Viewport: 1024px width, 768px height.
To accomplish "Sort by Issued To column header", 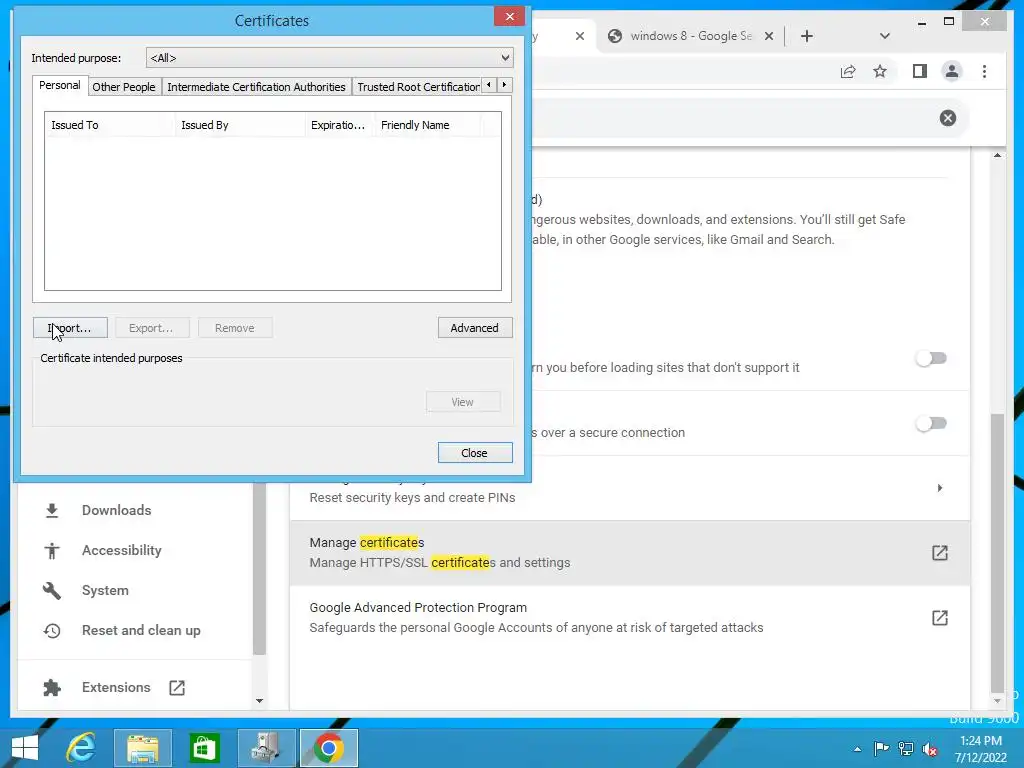I will (109, 125).
